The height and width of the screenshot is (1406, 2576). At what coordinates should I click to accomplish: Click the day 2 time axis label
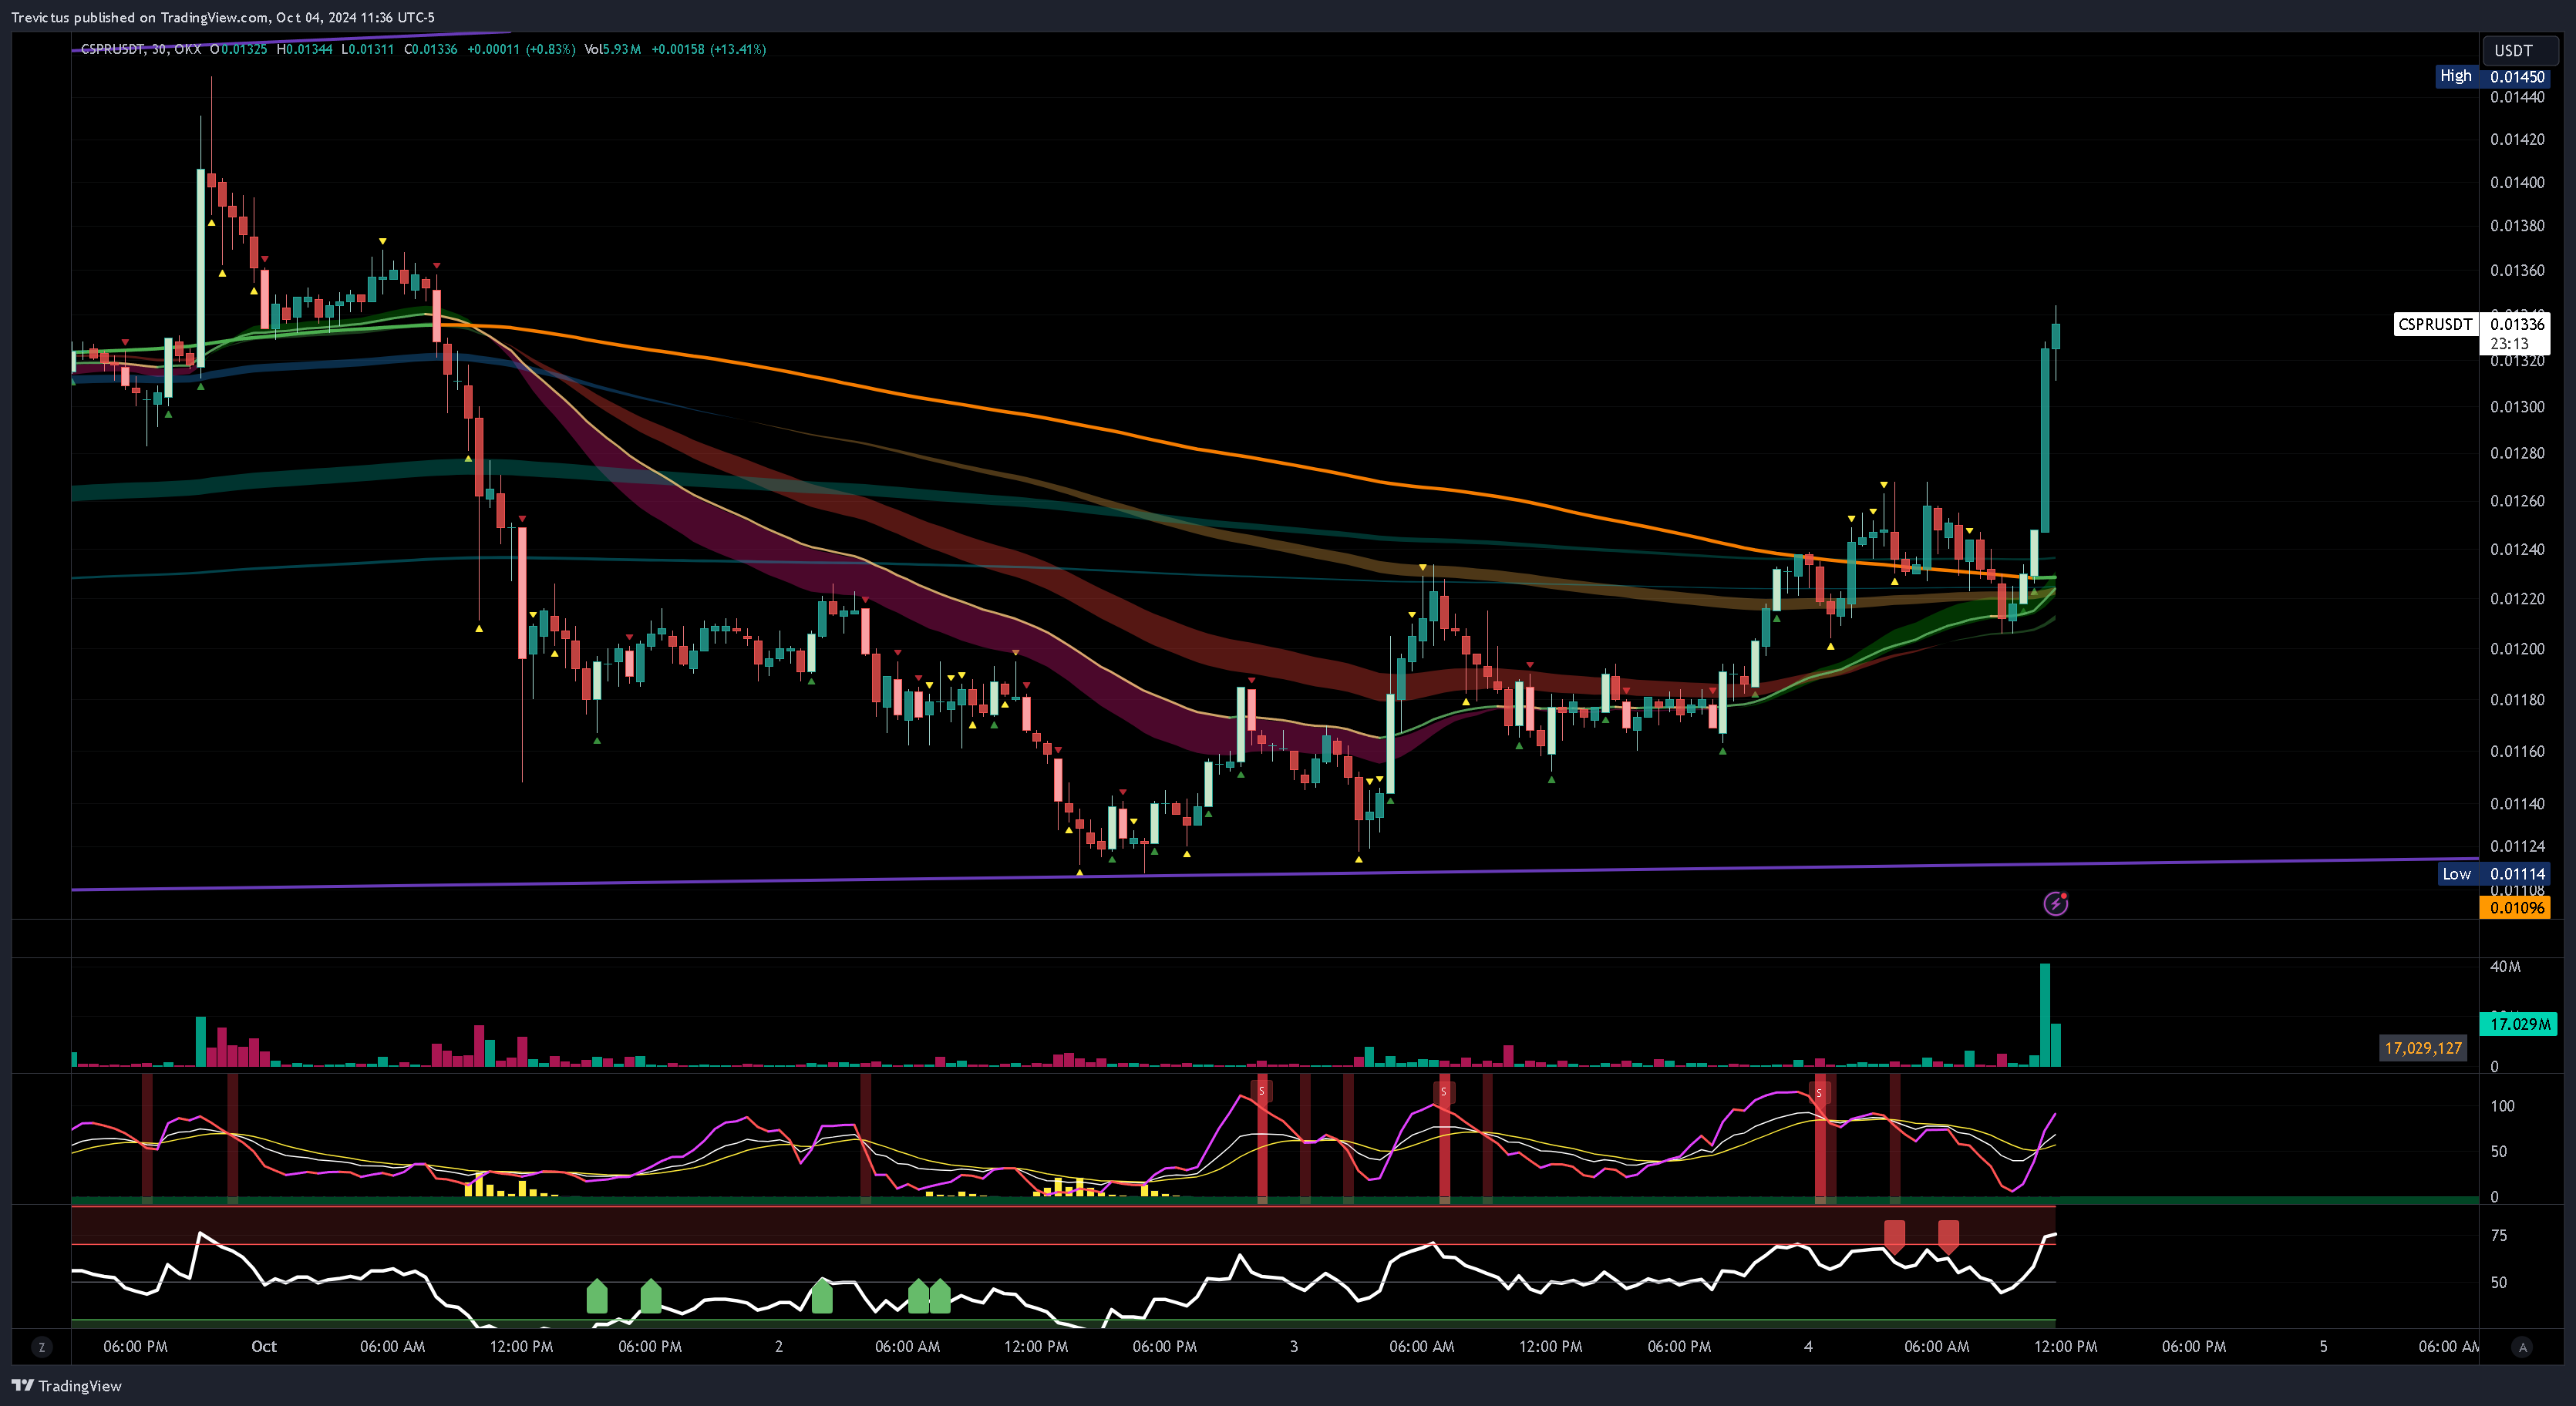coord(779,1346)
